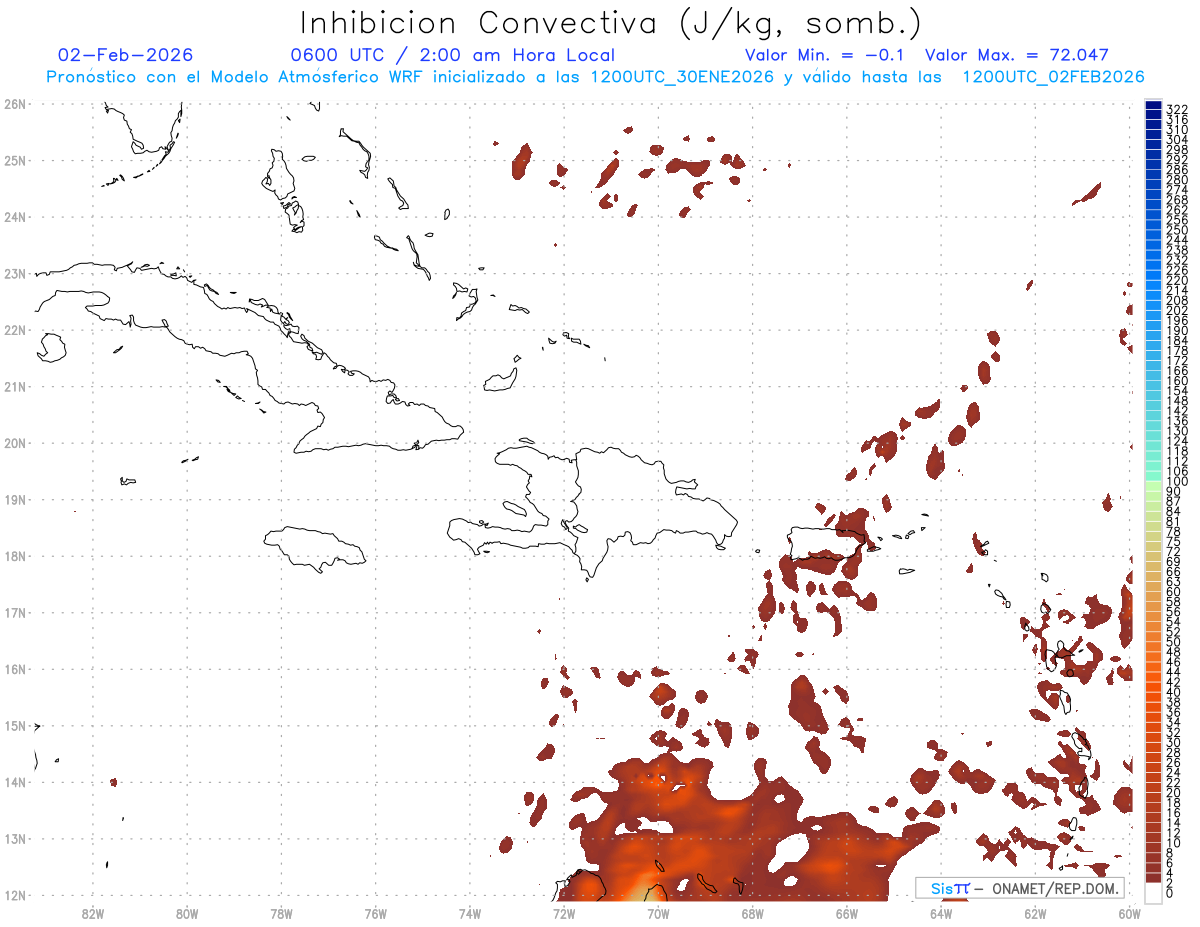
Task: Click the '12N' latitude label
Action: pos(15,895)
